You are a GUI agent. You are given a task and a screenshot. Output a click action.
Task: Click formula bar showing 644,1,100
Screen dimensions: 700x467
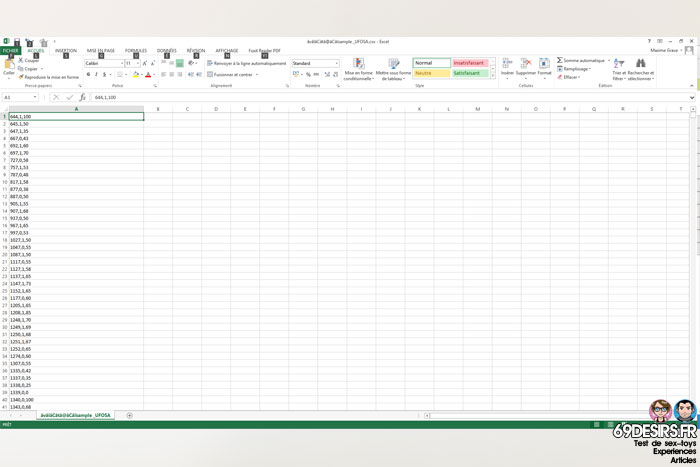coord(391,97)
